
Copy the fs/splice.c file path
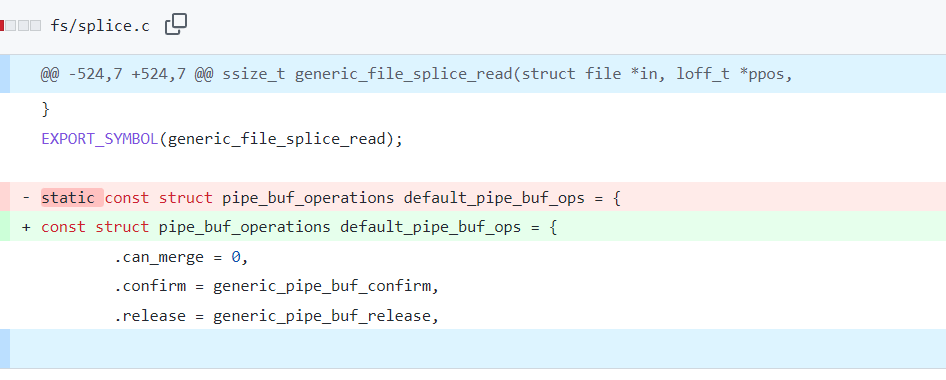click(176, 25)
